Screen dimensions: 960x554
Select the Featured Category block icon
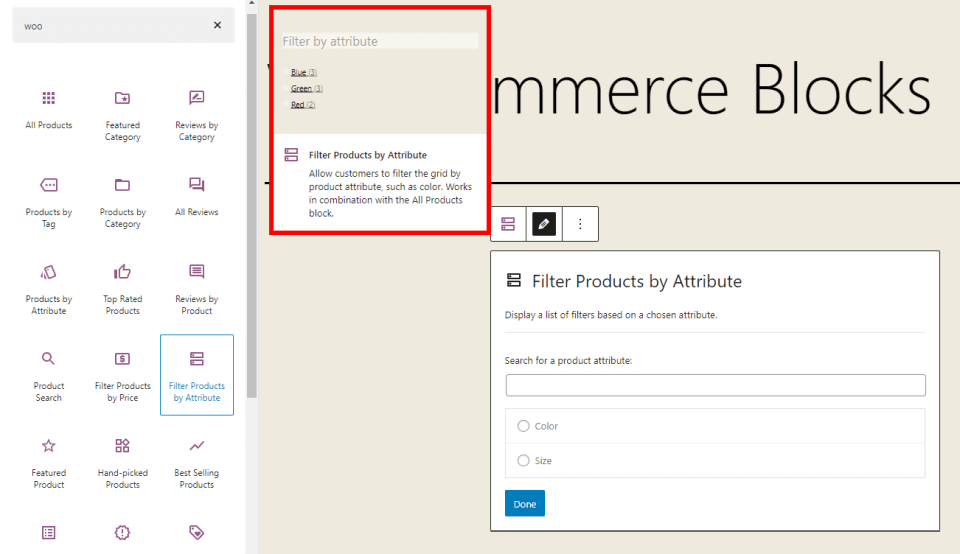pos(122,98)
